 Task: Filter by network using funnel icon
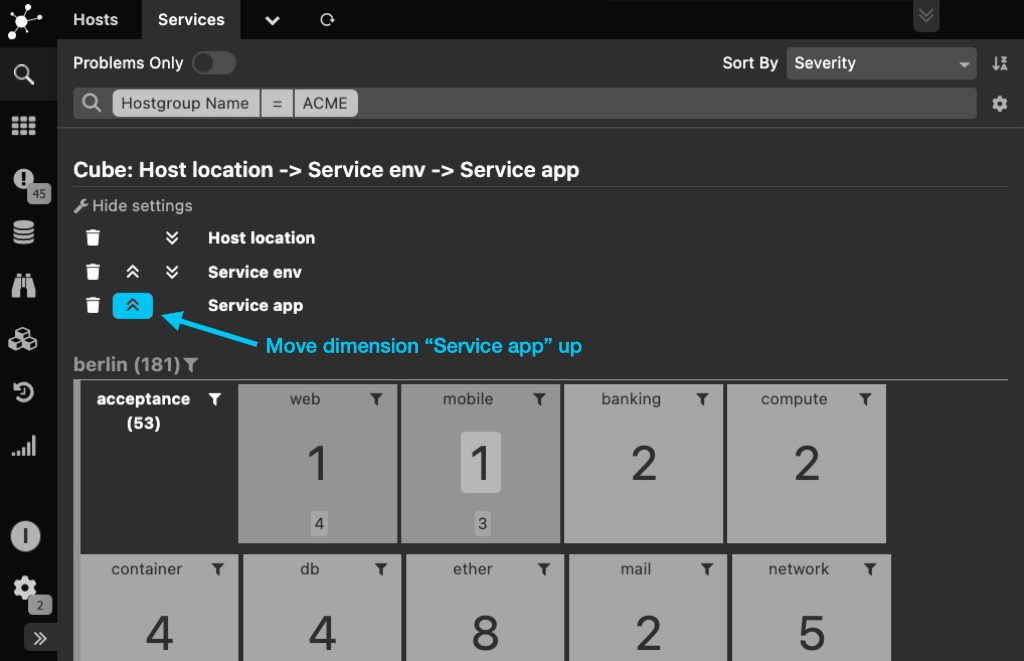[x=870, y=570]
